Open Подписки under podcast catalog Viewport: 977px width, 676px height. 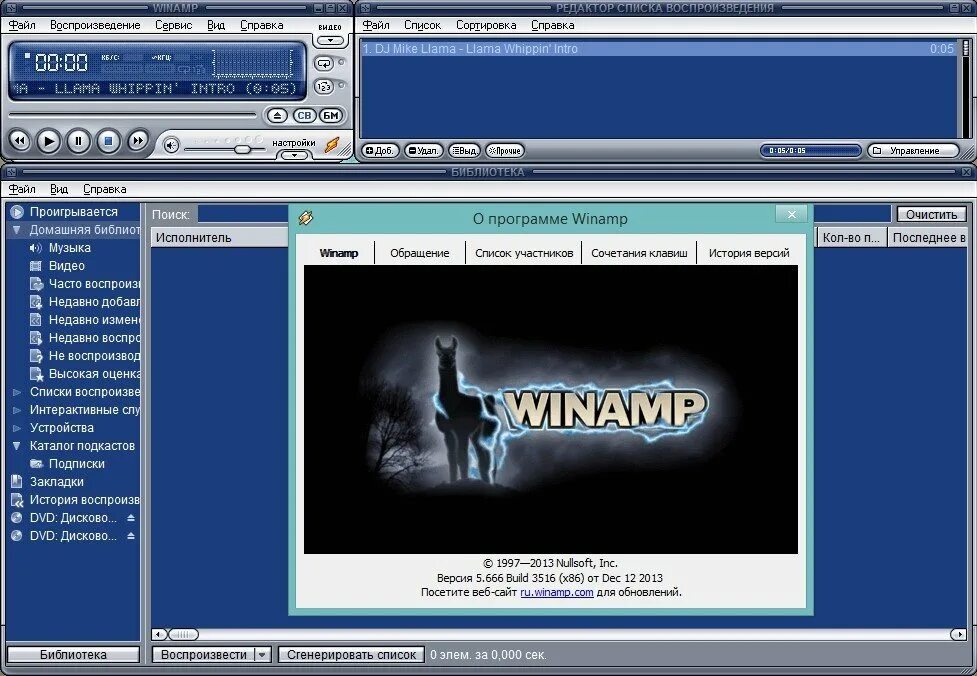(x=76, y=464)
